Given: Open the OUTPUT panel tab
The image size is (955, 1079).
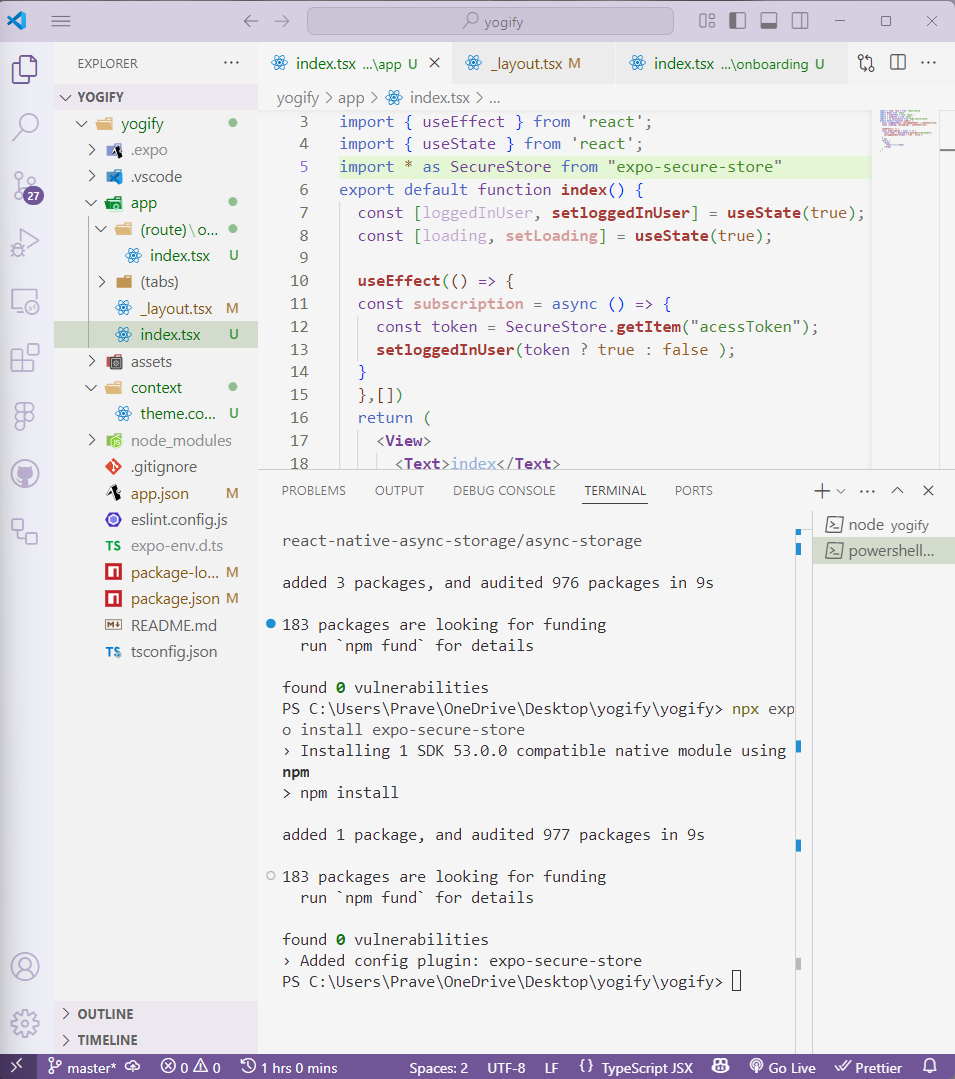Looking at the screenshot, I should (x=399, y=491).
